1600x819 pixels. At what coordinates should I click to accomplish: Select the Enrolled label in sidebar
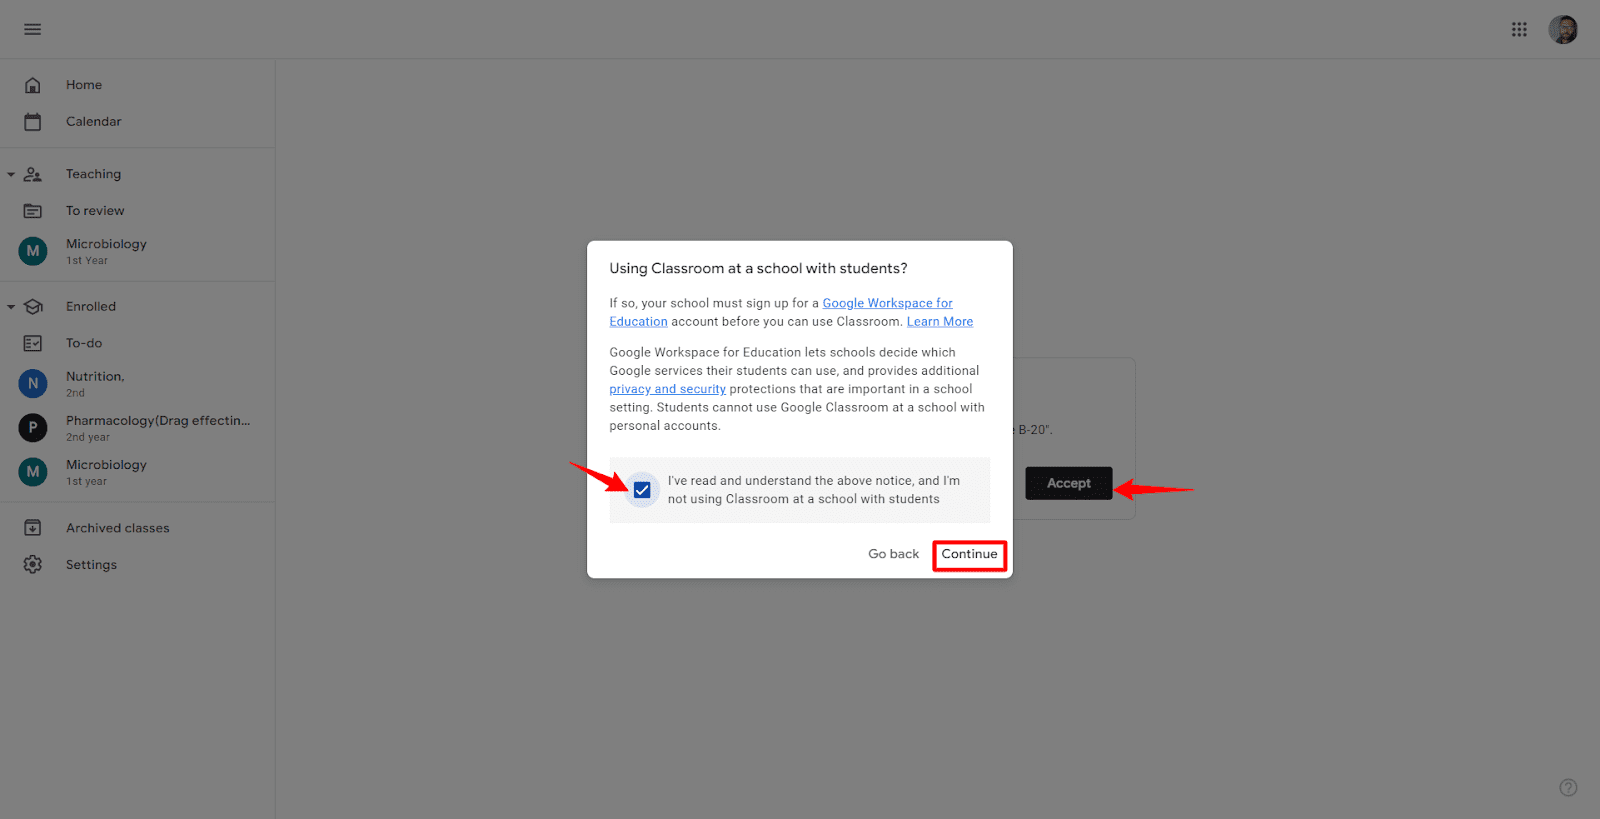tap(91, 307)
